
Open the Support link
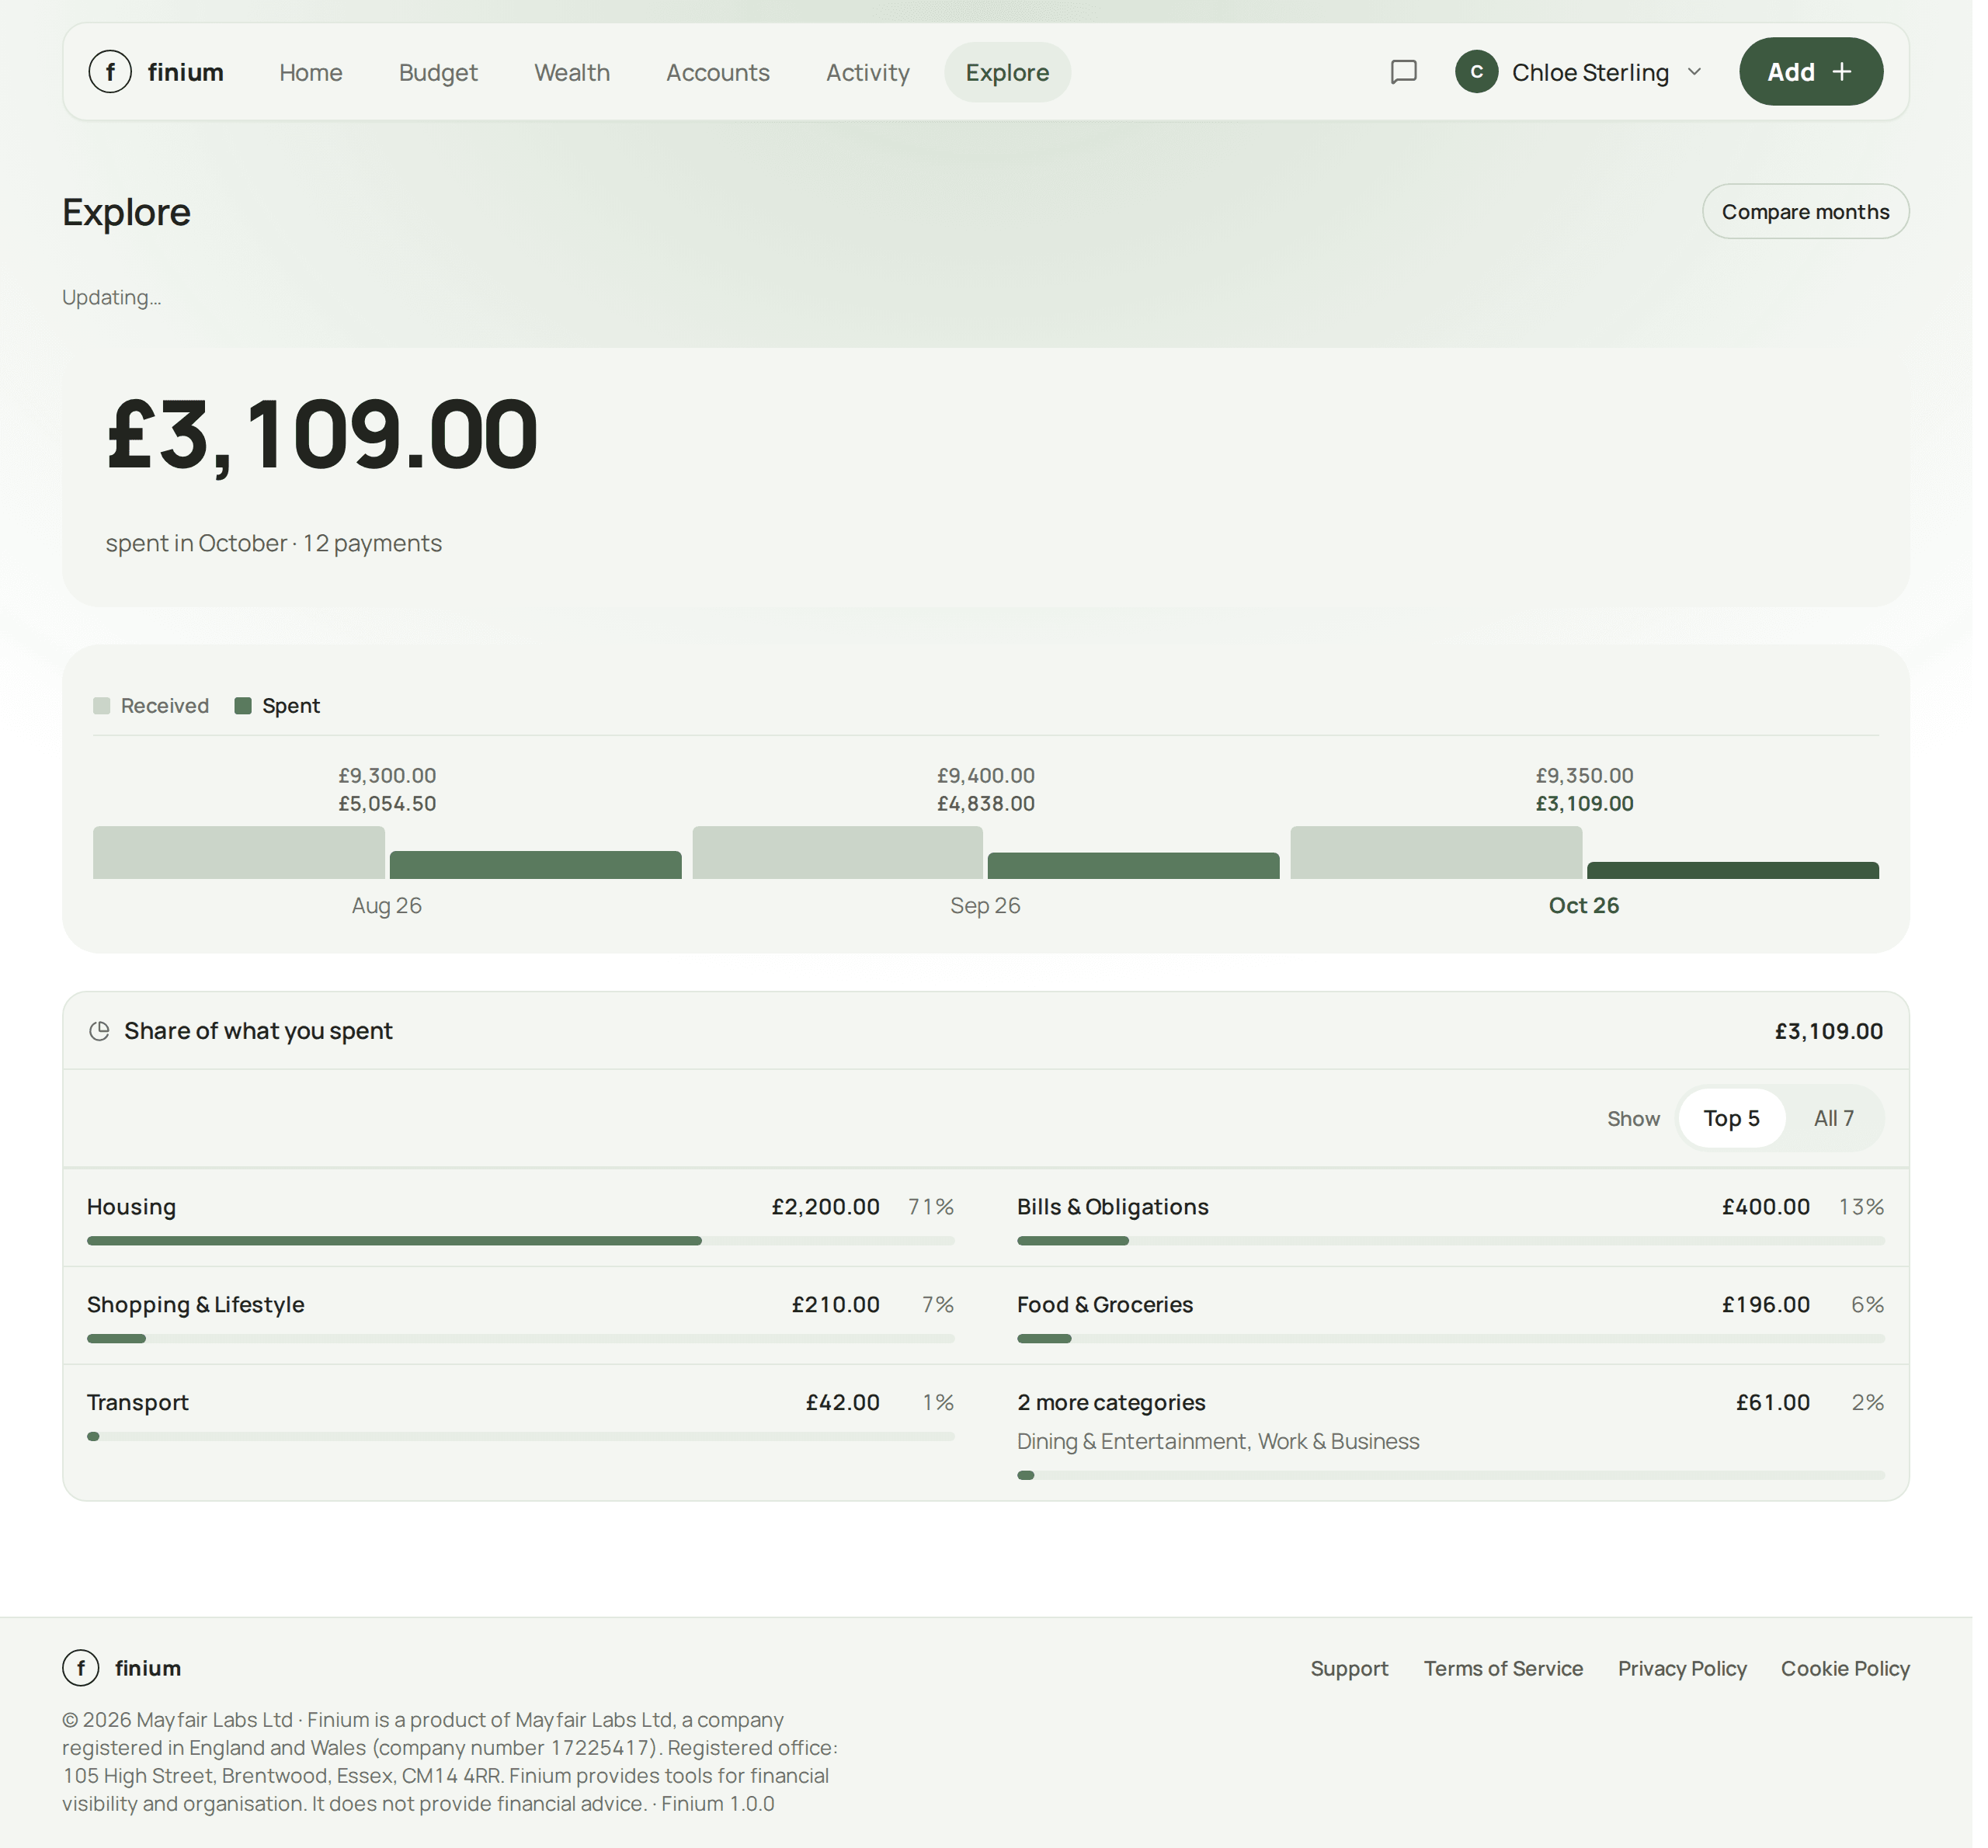1349,1669
